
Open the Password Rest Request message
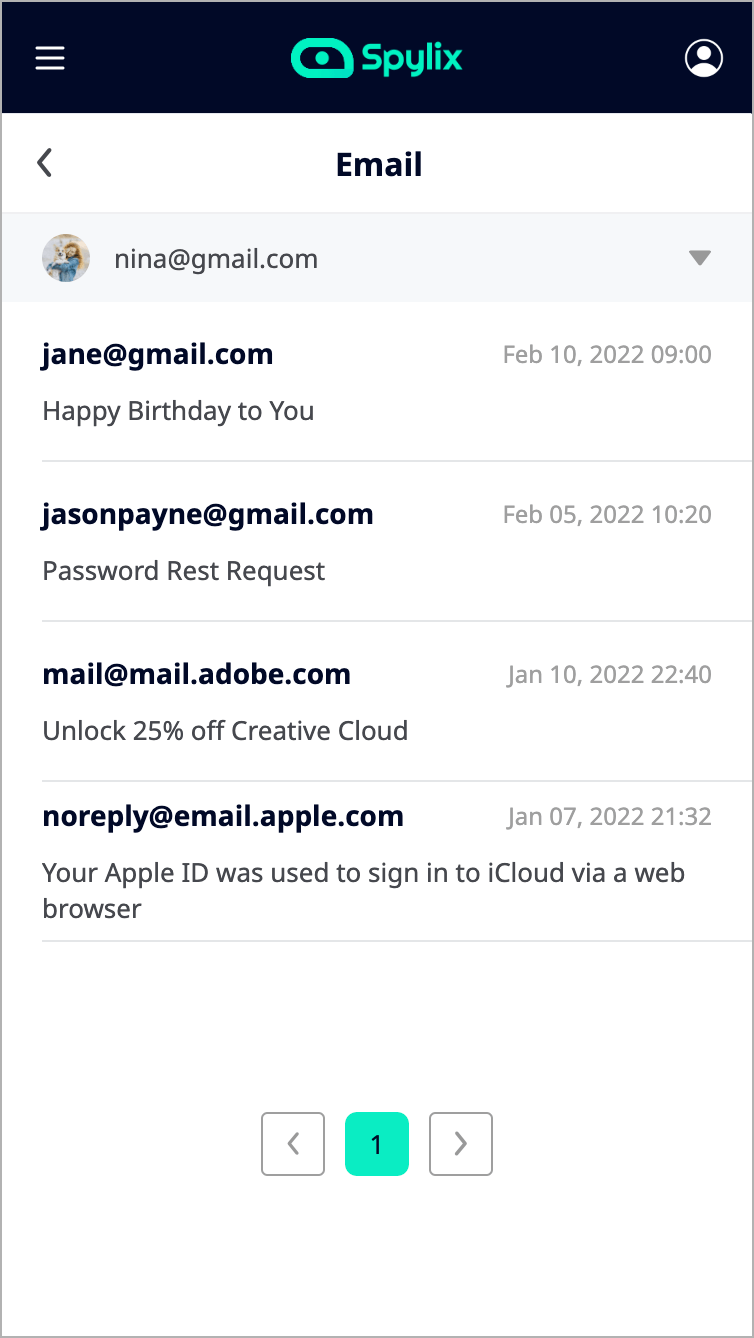184,571
